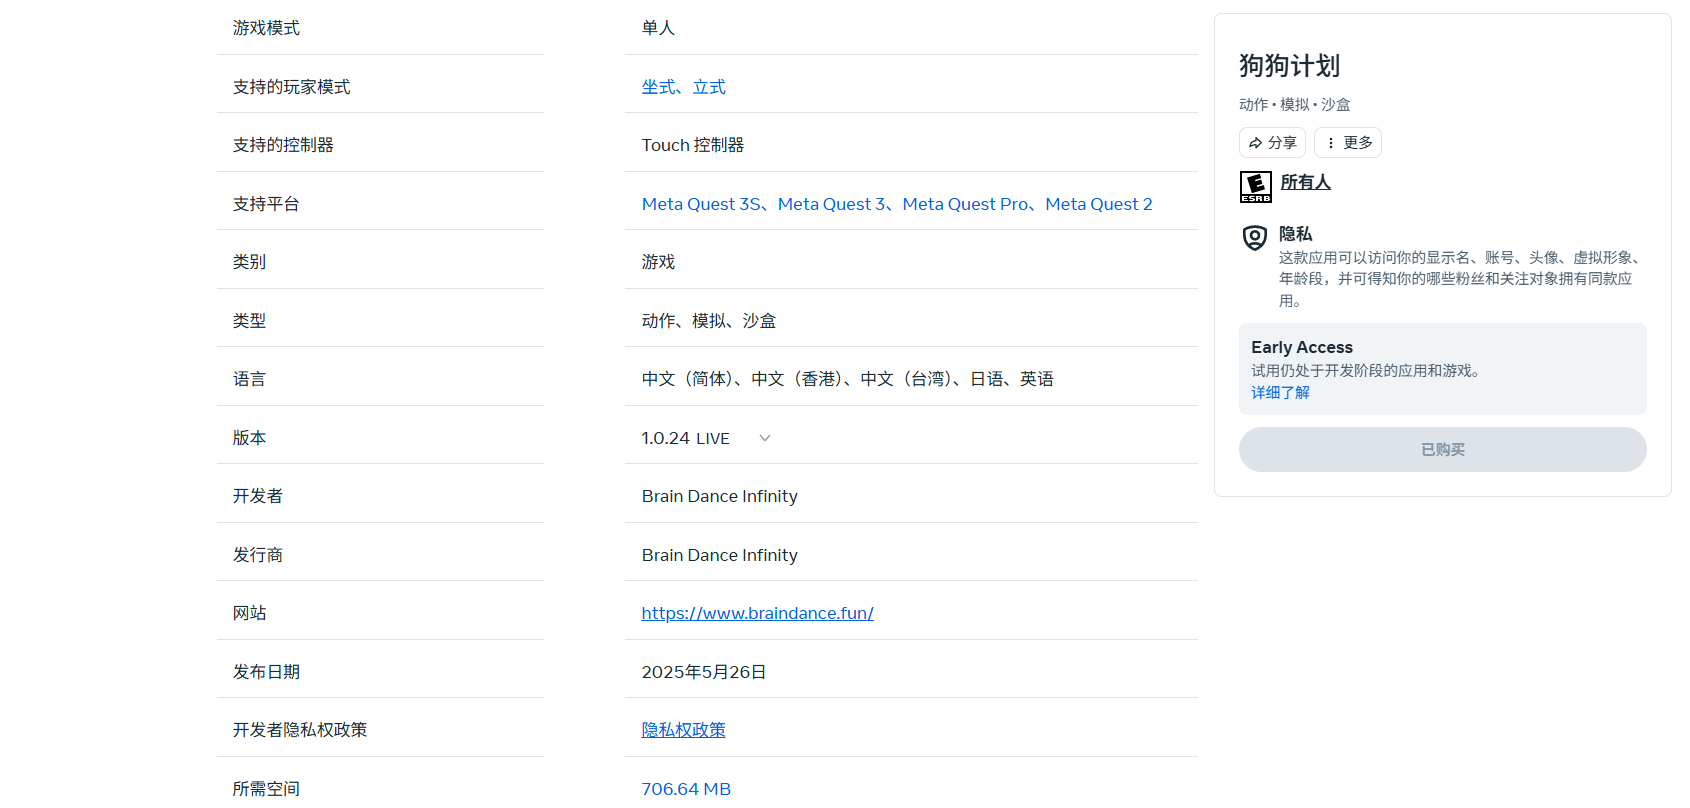Image resolution: width=1690 pixels, height=808 pixels.
Task: Click the Brain Dance Infinity value in 开发者 row
Action: [x=719, y=496]
